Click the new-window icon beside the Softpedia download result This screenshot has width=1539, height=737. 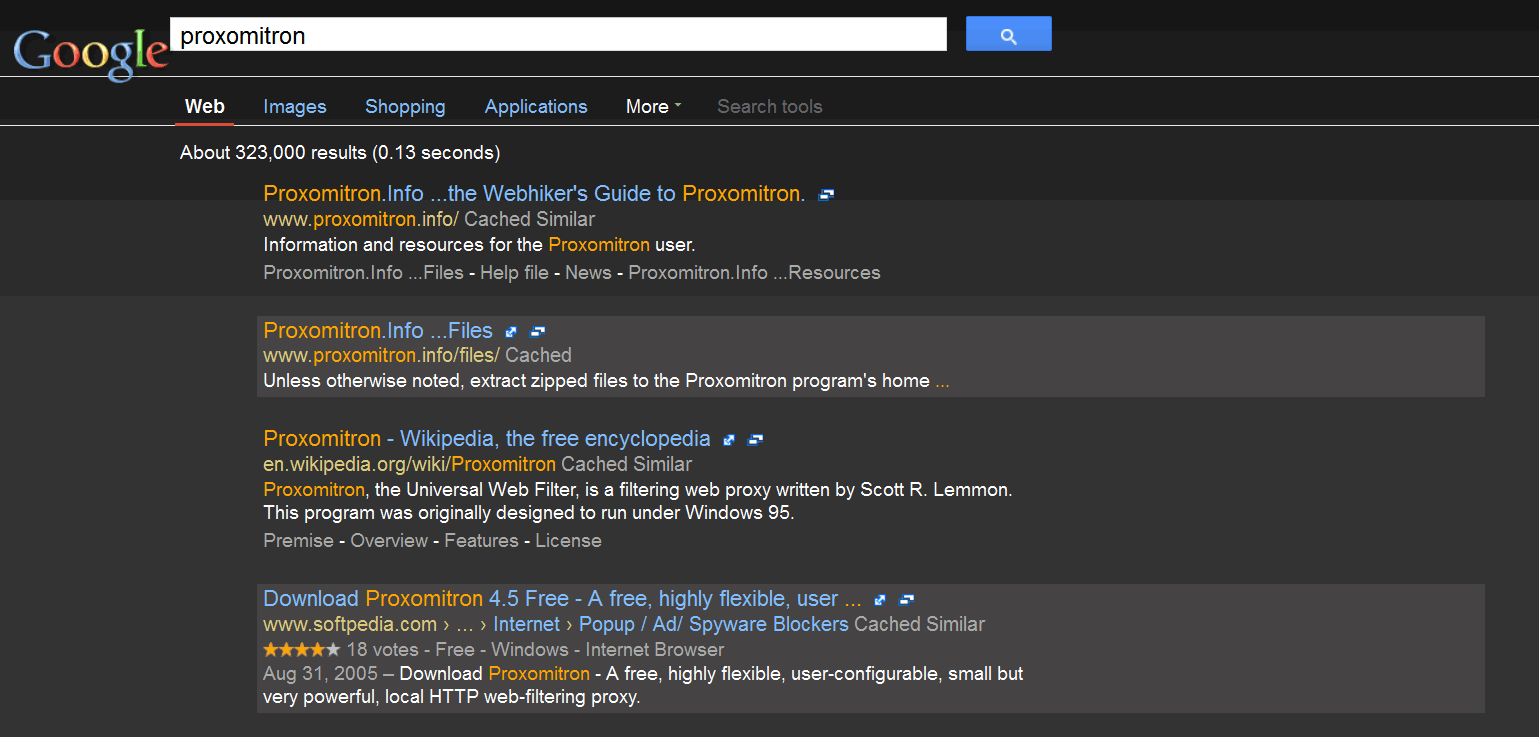907,600
